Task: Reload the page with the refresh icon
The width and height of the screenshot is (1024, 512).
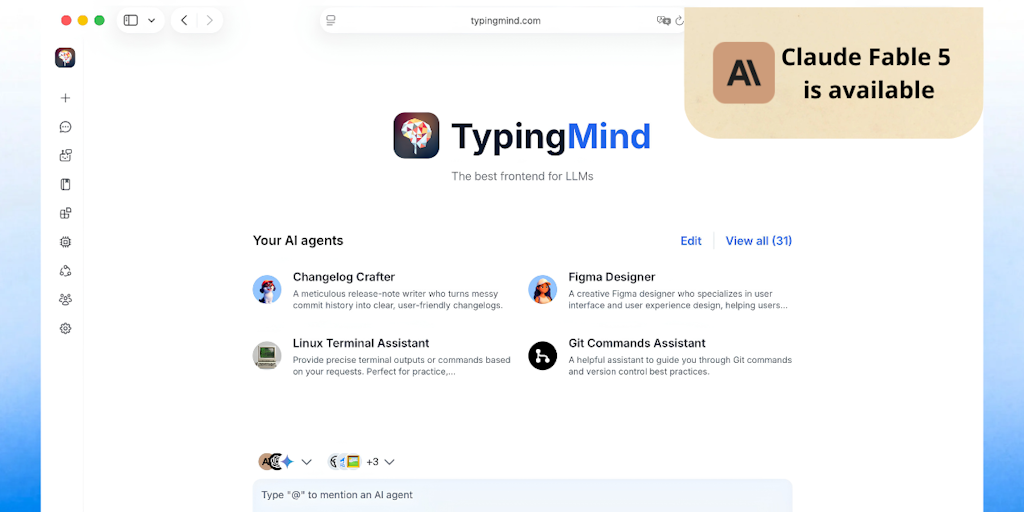Action: [x=679, y=20]
